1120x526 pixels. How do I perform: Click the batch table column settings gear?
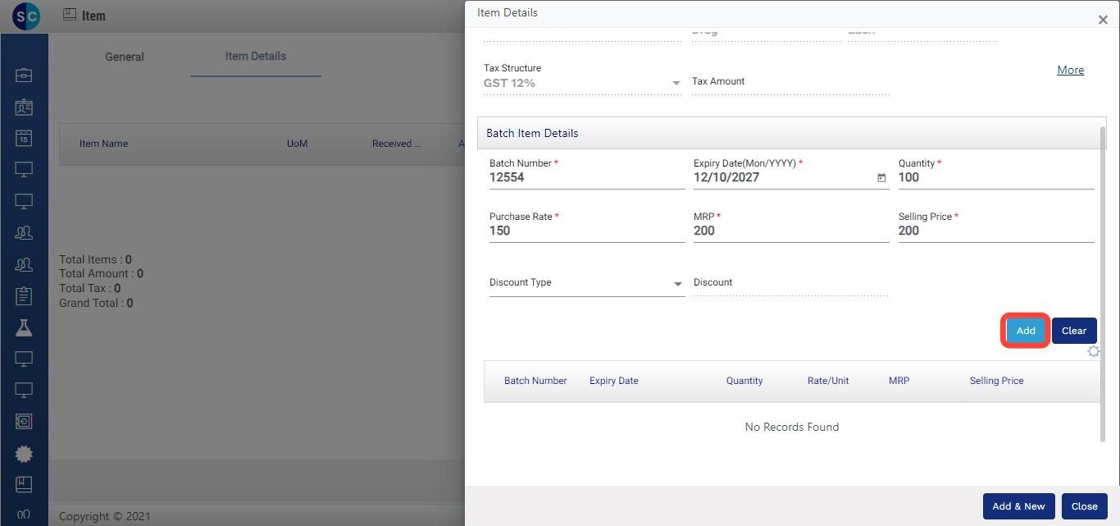(x=1093, y=352)
